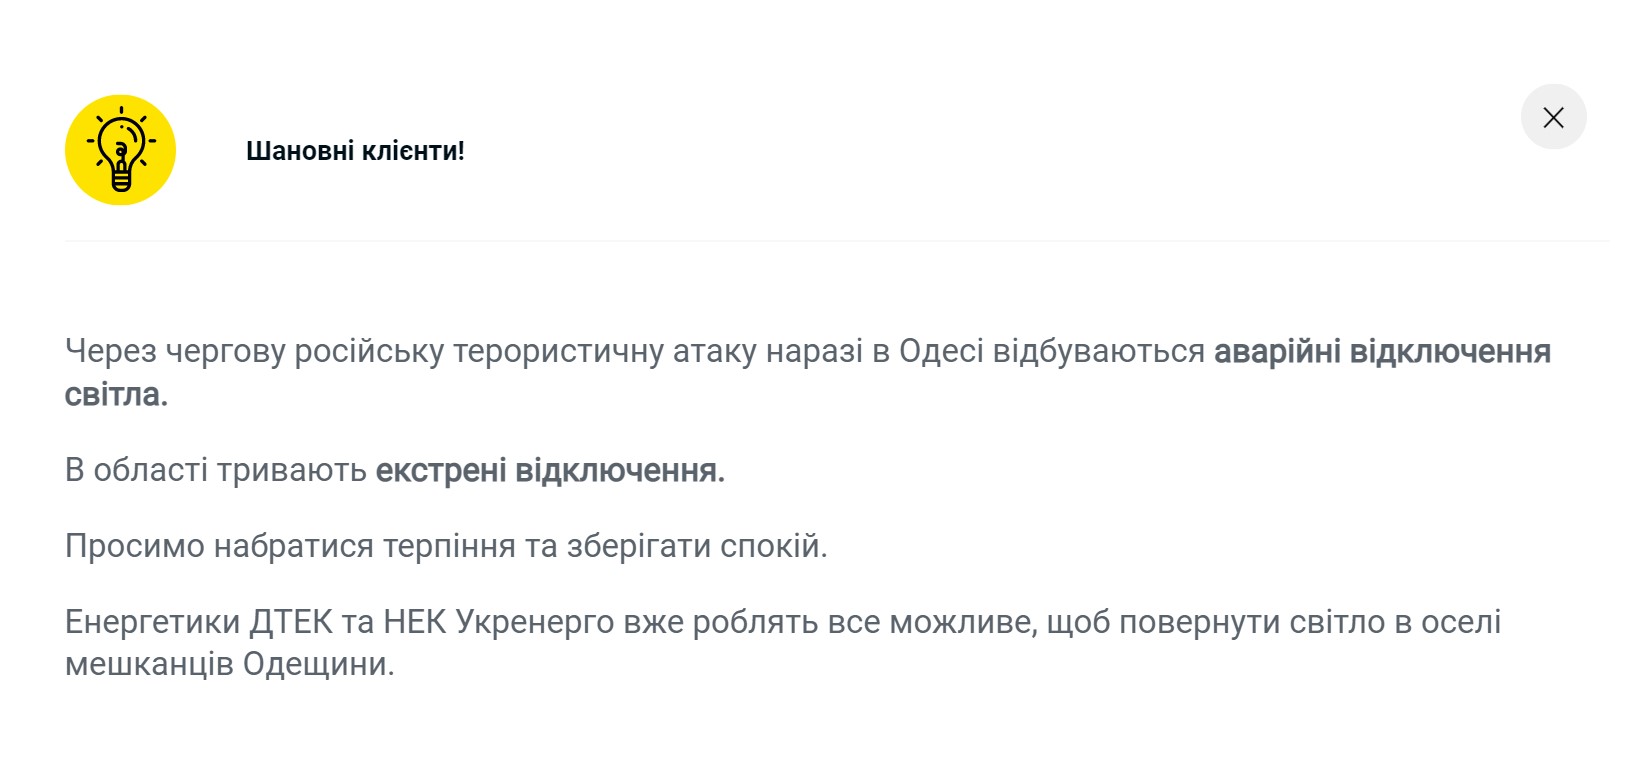The width and height of the screenshot is (1637, 763).
Task: Click the heading 'Шановні клієнти!'
Action: (x=355, y=150)
